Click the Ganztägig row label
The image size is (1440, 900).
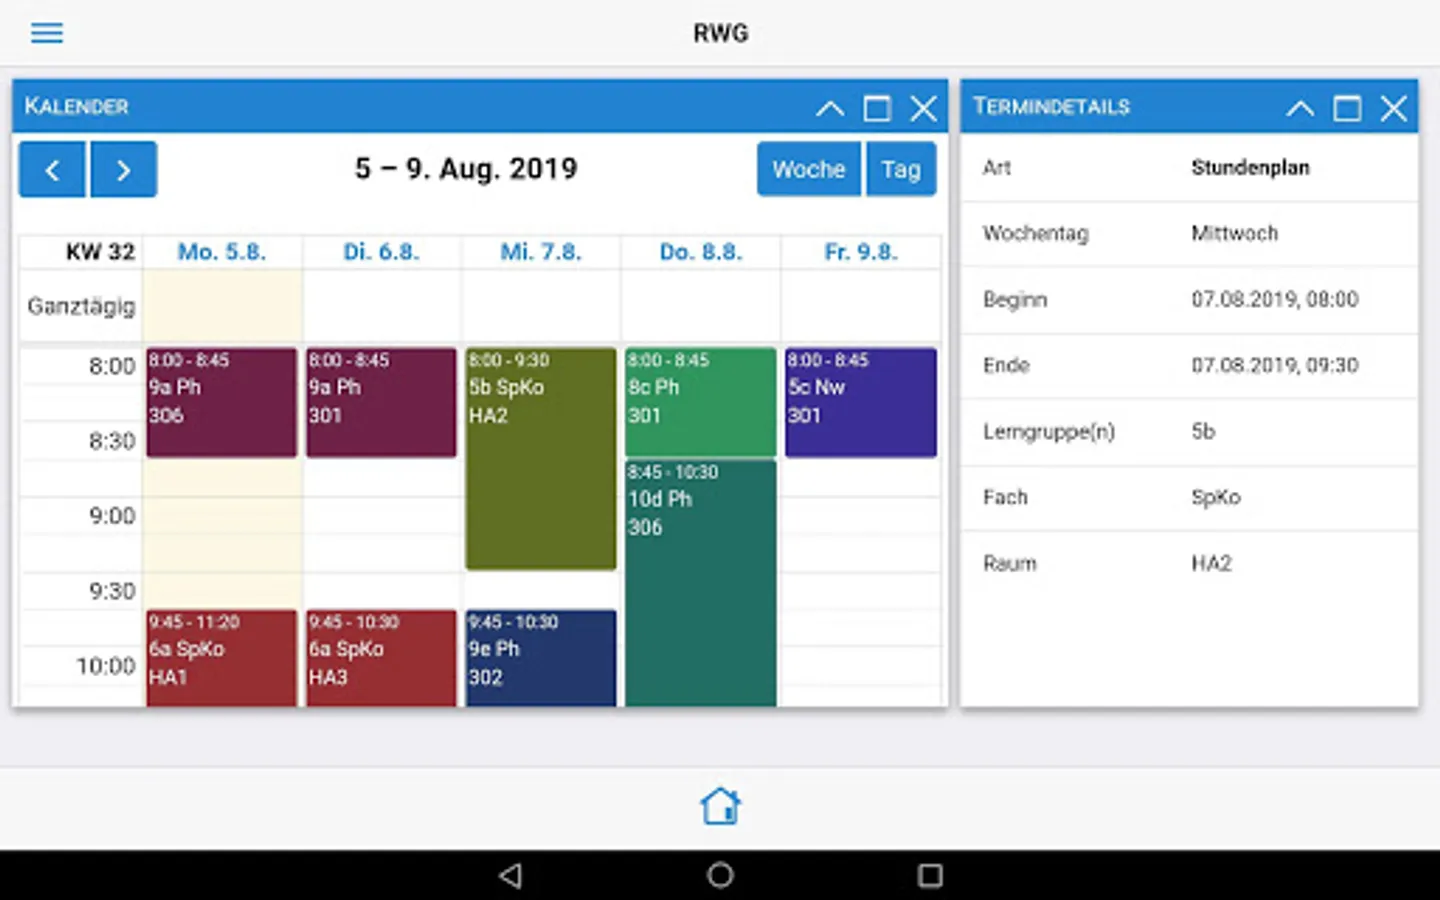tap(81, 306)
